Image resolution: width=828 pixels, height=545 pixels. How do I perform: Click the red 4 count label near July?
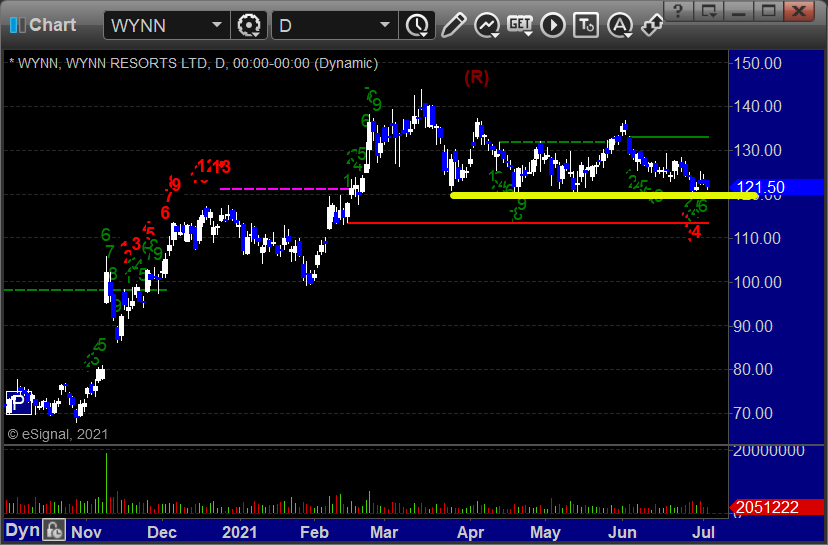click(x=696, y=231)
